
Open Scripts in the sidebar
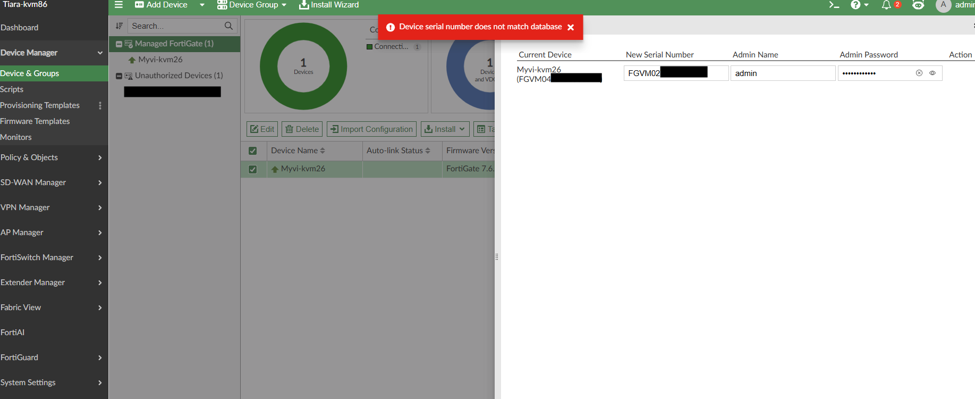click(x=12, y=89)
